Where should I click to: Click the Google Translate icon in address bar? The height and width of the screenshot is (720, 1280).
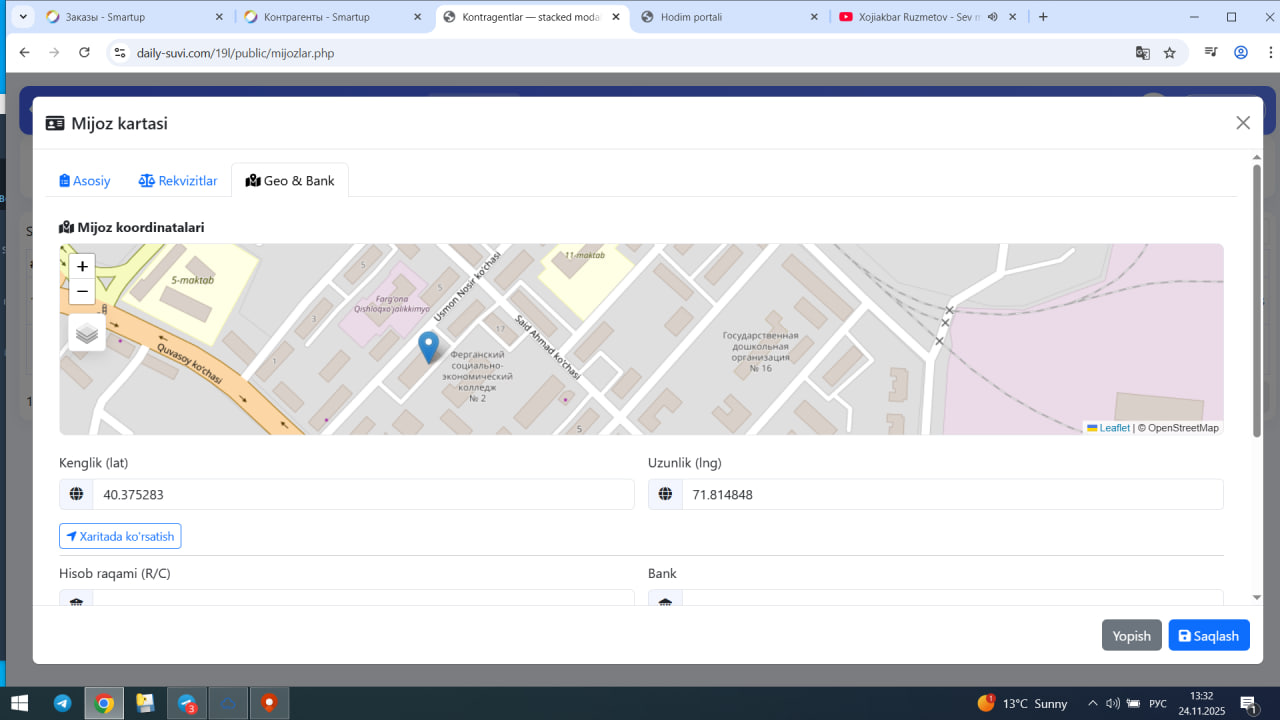(x=1142, y=53)
